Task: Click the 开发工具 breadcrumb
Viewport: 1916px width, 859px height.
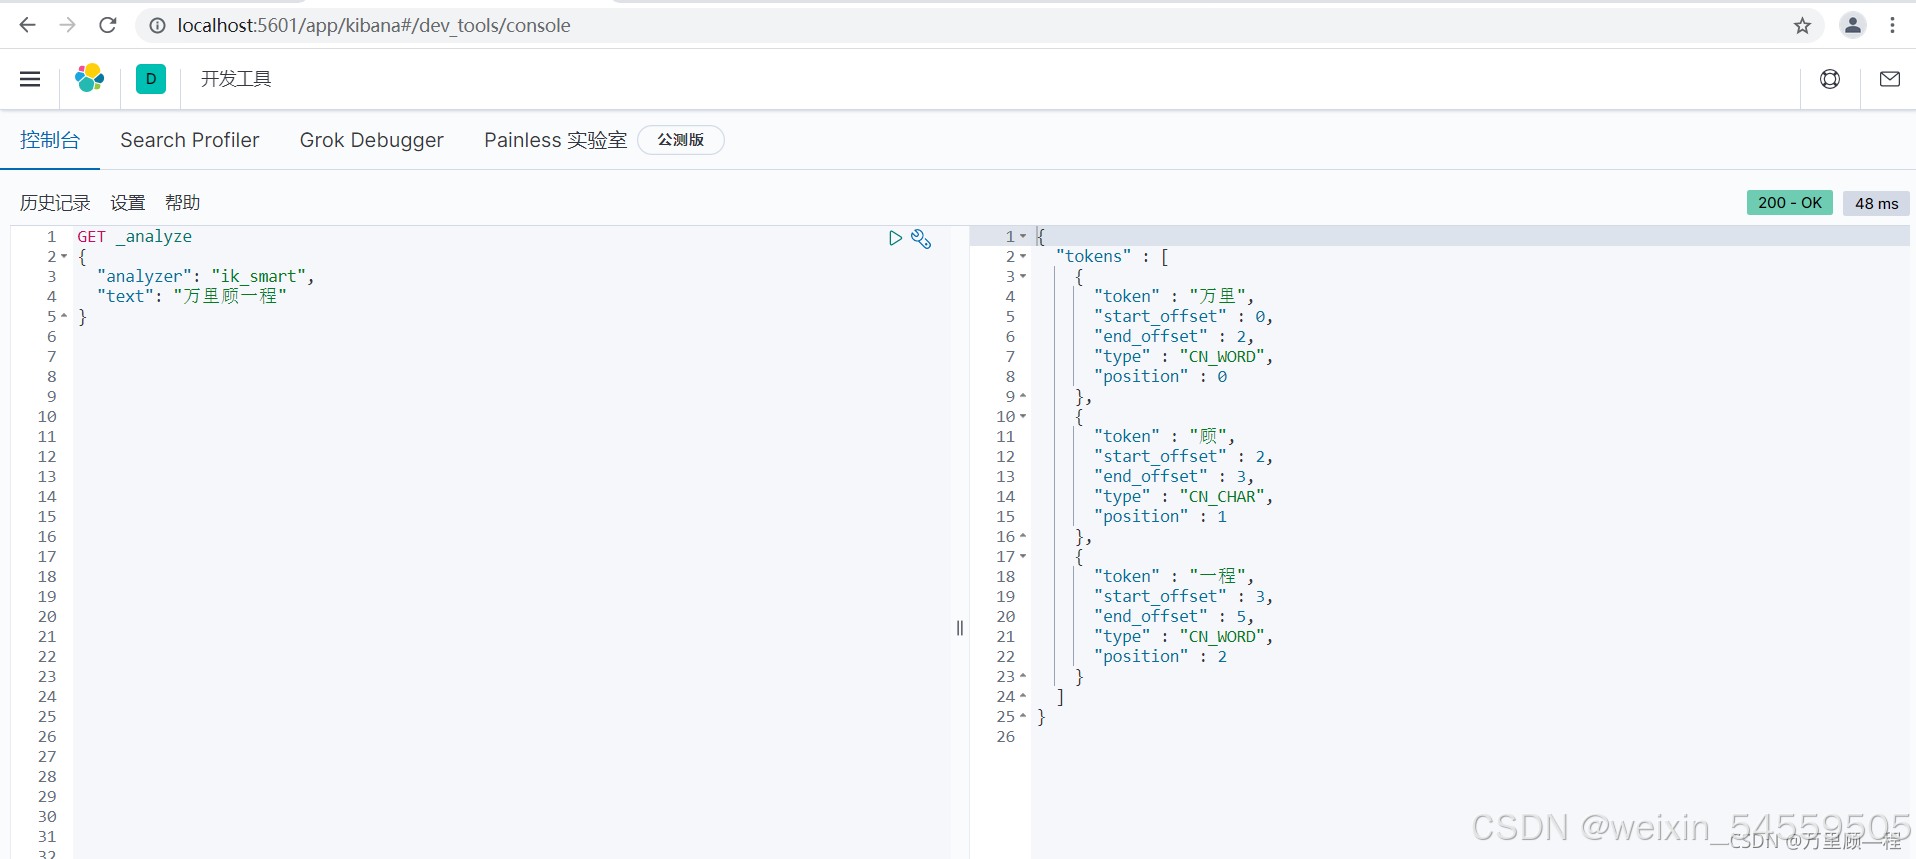Action: point(236,79)
